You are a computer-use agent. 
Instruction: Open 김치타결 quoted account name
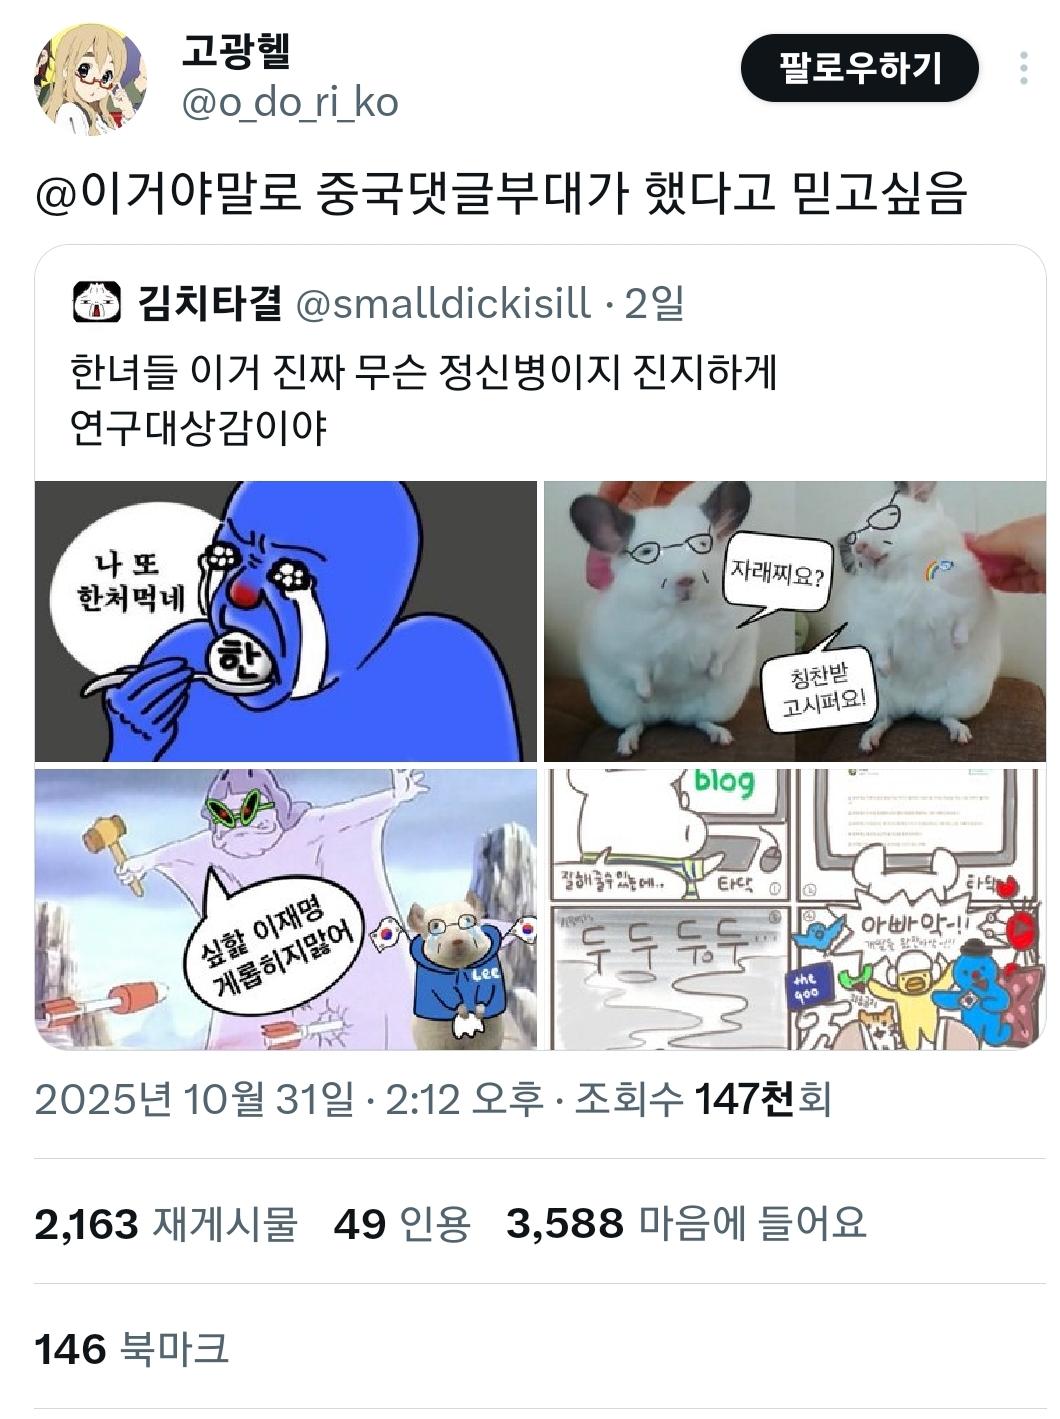210,303
